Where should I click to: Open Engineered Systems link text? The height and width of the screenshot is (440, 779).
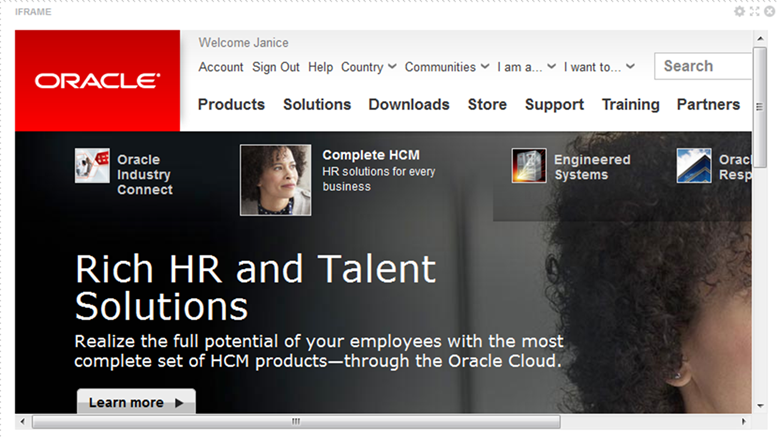click(x=592, y=167)
